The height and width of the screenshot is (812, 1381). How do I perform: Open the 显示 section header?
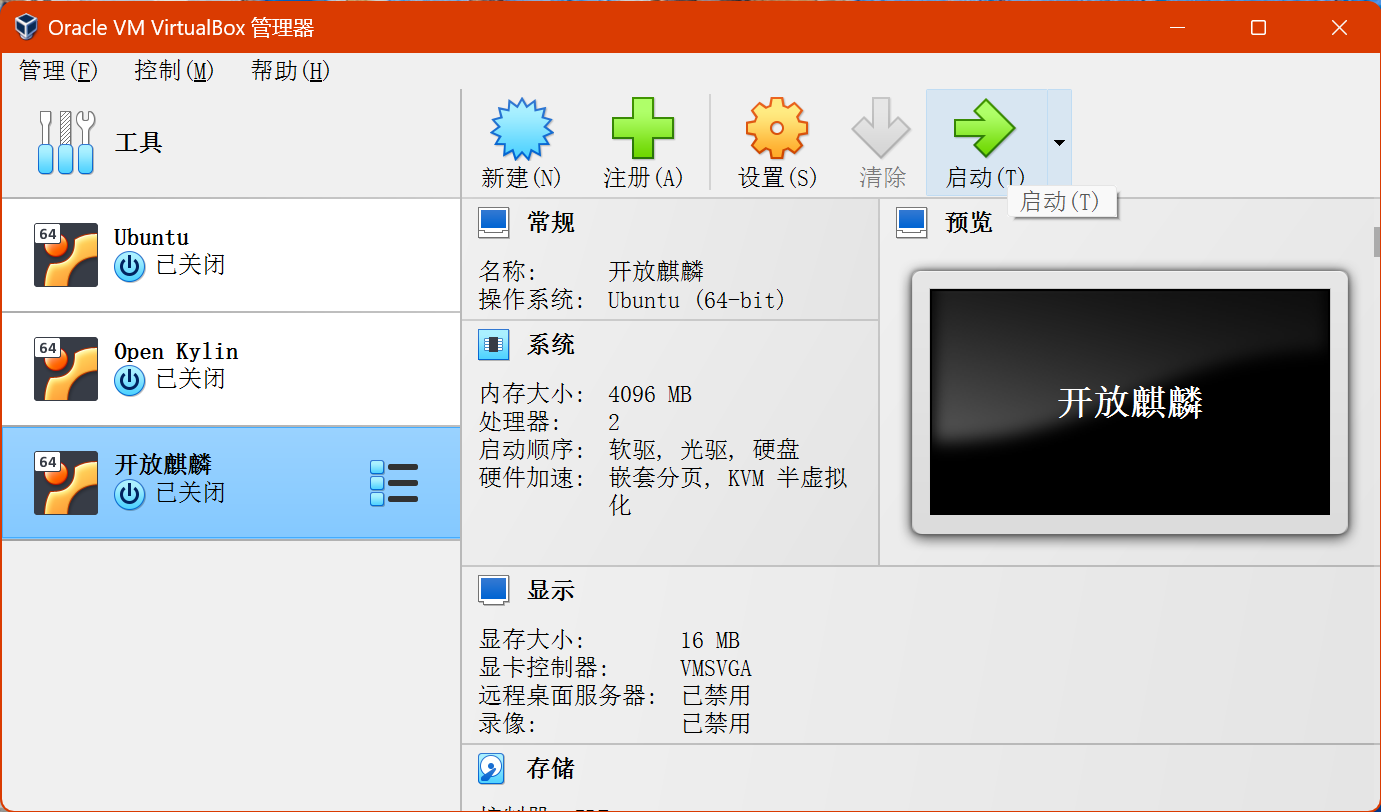coord(551,590)
